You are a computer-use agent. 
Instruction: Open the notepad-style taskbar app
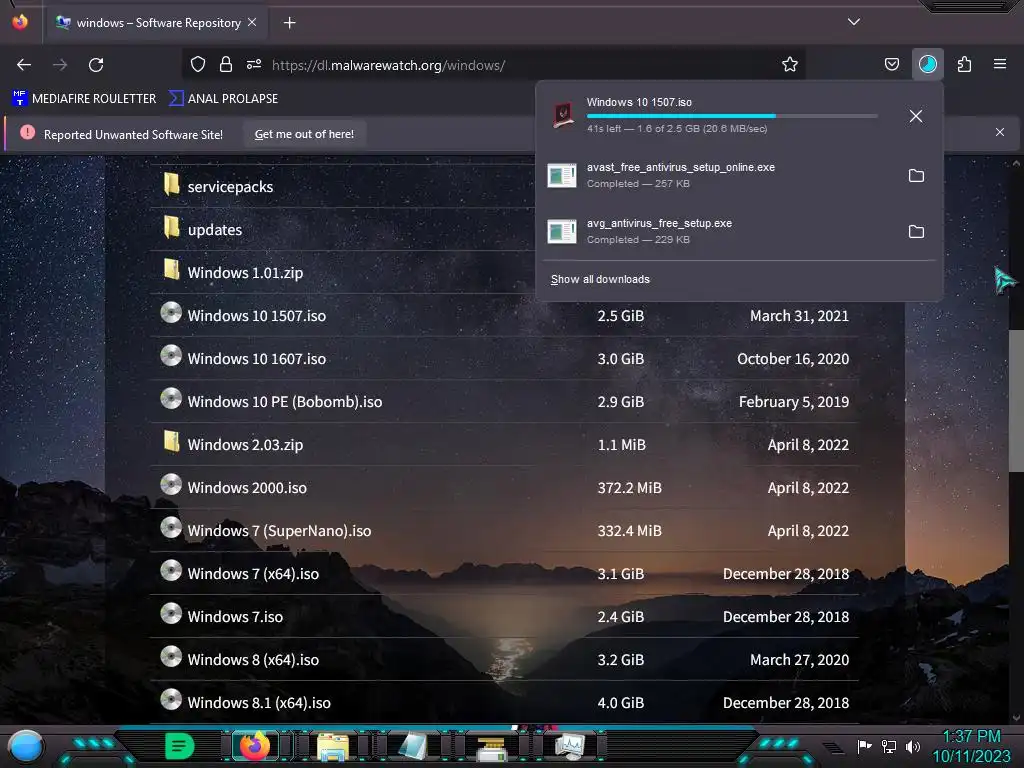point(412,746)
